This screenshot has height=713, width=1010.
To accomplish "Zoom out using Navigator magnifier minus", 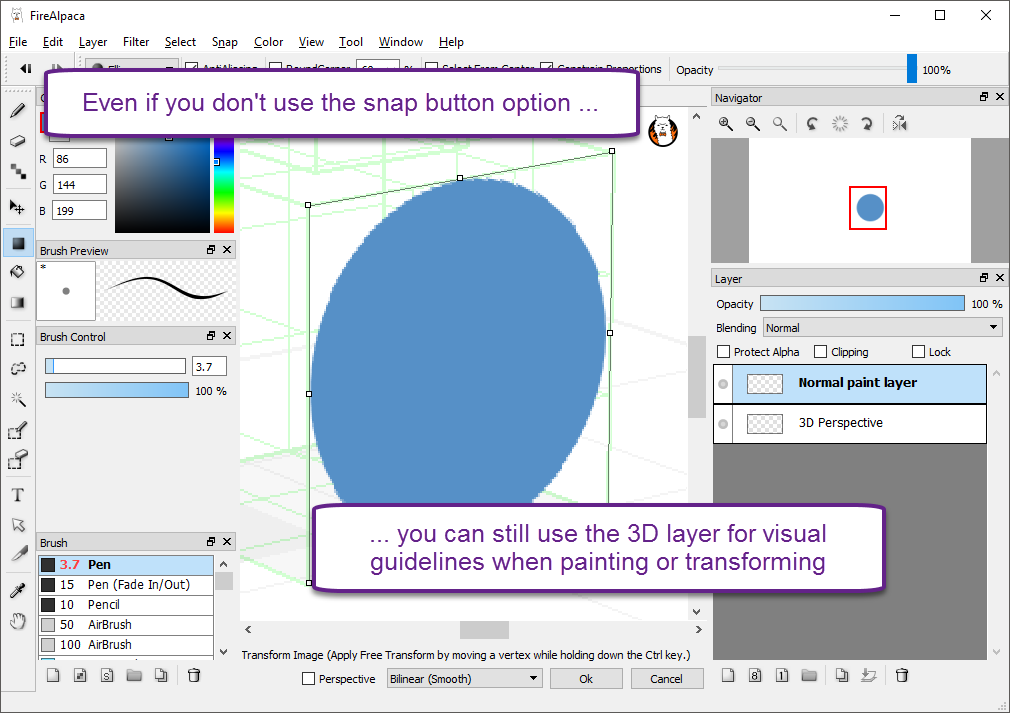I will click(x=752, y=124).
